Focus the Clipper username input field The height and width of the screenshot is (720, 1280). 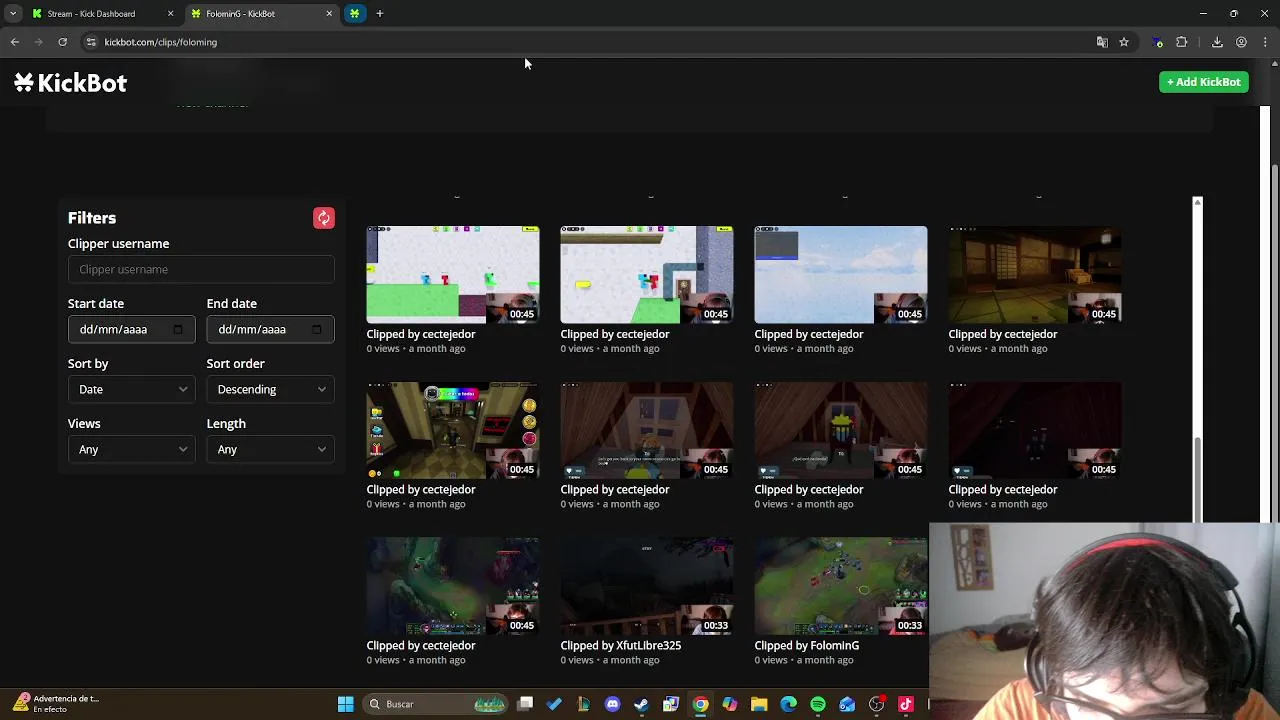tap(201, 269)
